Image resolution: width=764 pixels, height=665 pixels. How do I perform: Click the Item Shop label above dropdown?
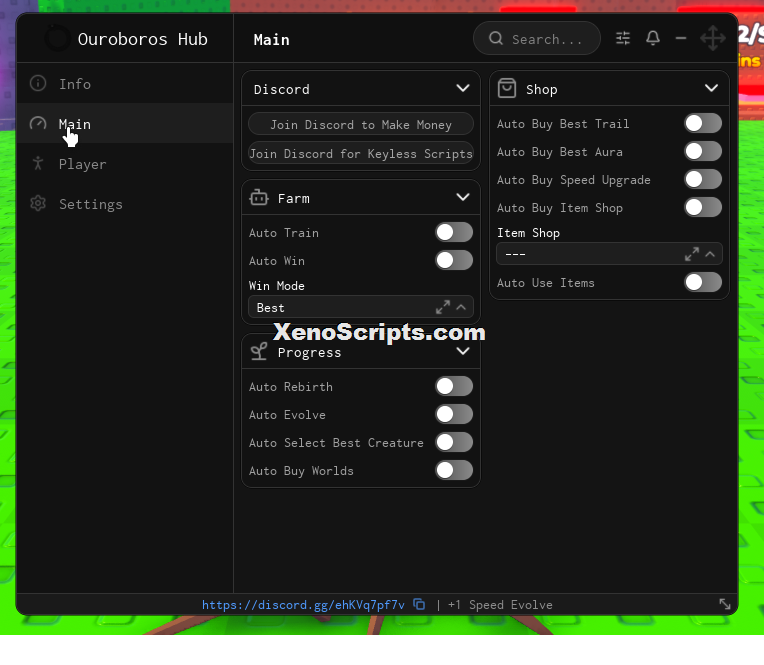pos(528,233)
